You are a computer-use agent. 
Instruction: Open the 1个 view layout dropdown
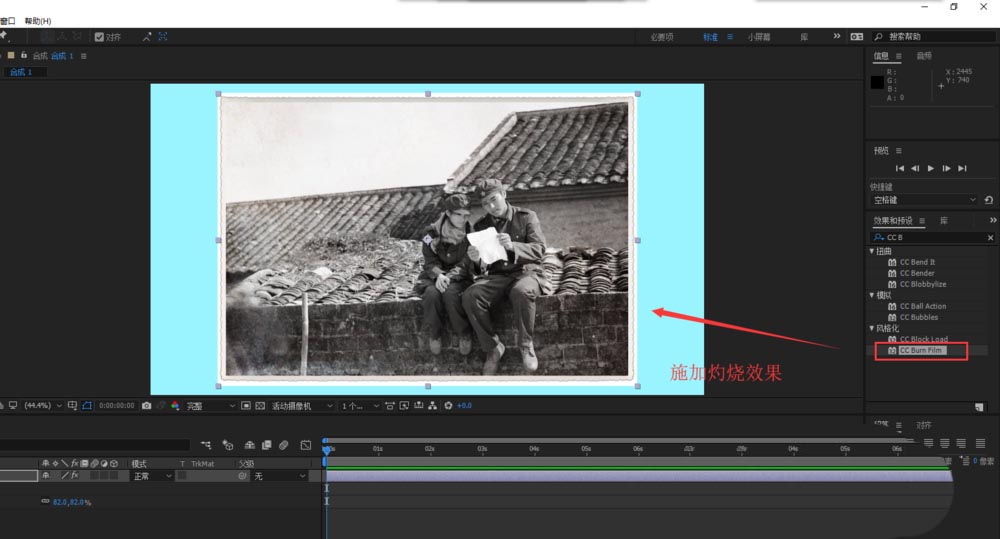360,406
